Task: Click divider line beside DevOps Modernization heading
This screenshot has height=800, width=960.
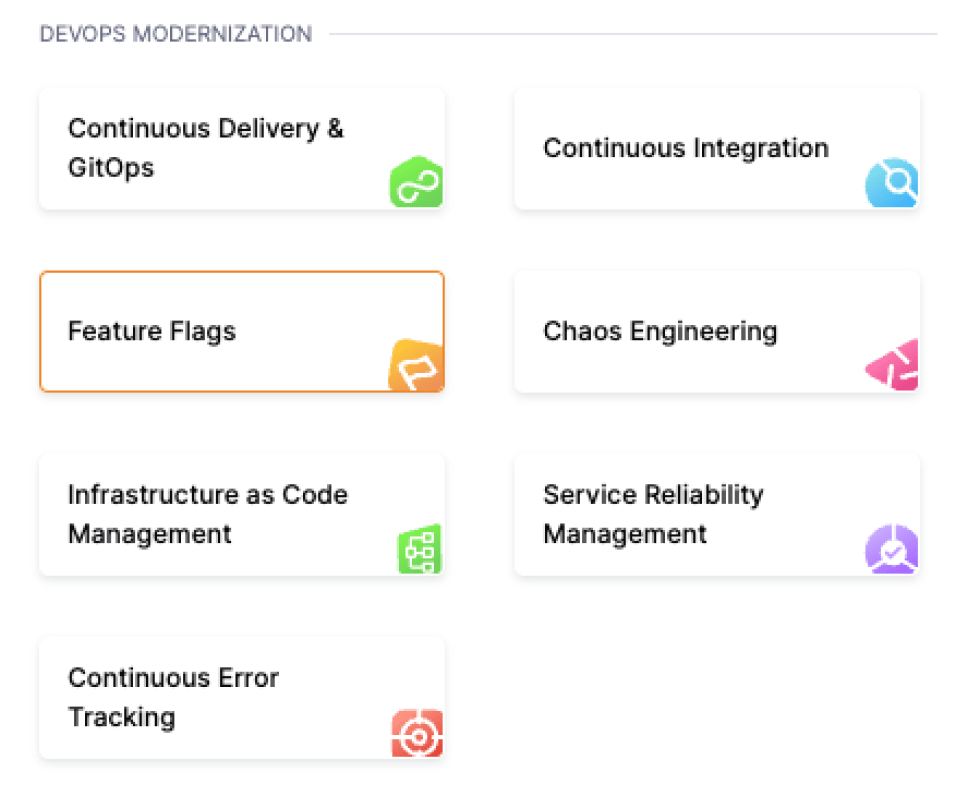Action: [x=633, y=34]
